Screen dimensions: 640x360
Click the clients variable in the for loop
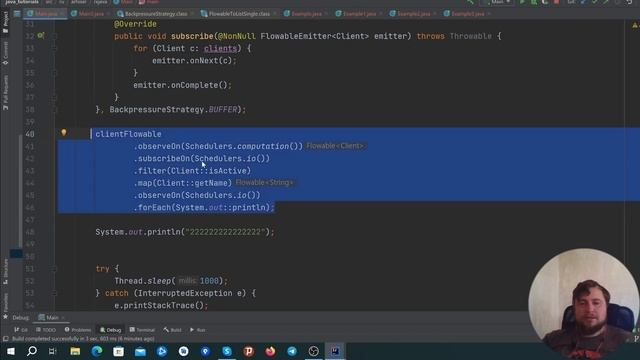(x=220, y=48)
